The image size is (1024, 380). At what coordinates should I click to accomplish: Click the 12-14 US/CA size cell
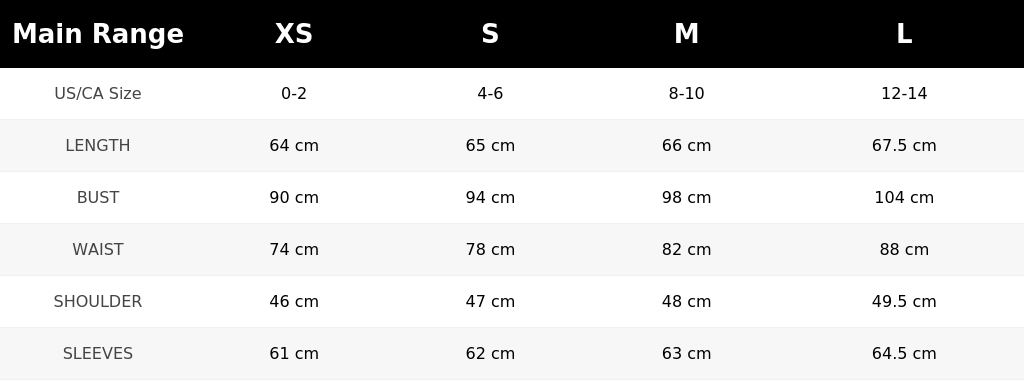[x=904, y=93]
